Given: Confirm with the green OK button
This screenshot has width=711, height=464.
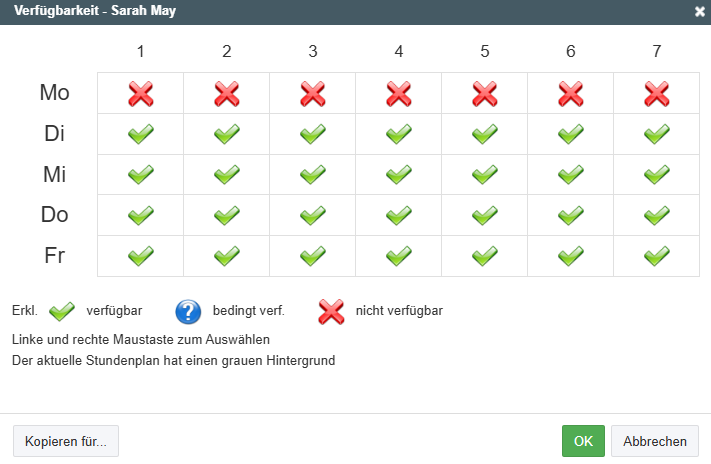Looking at the screenshot, I should click(x=583, y=441).
